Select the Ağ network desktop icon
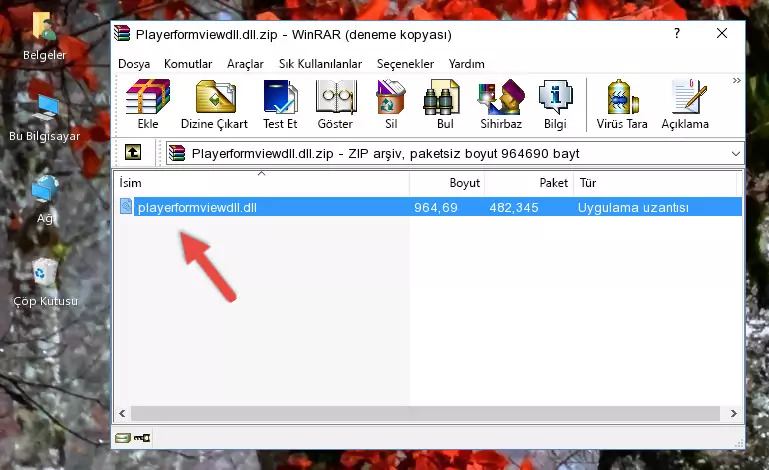 click(x=45, y=200)
